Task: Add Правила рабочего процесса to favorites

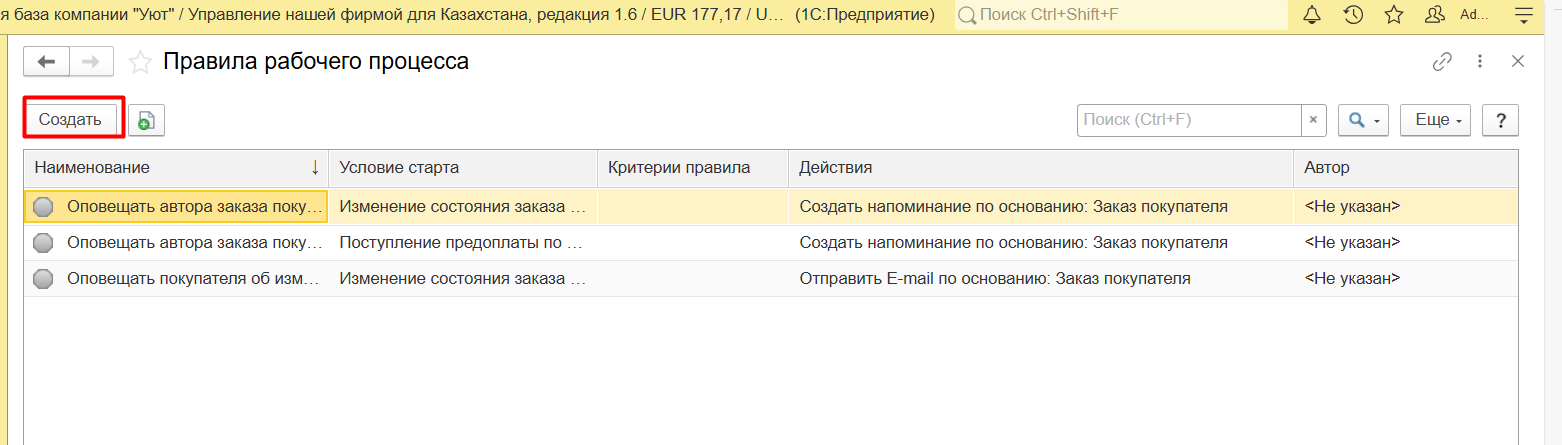Action: point(141,63)
